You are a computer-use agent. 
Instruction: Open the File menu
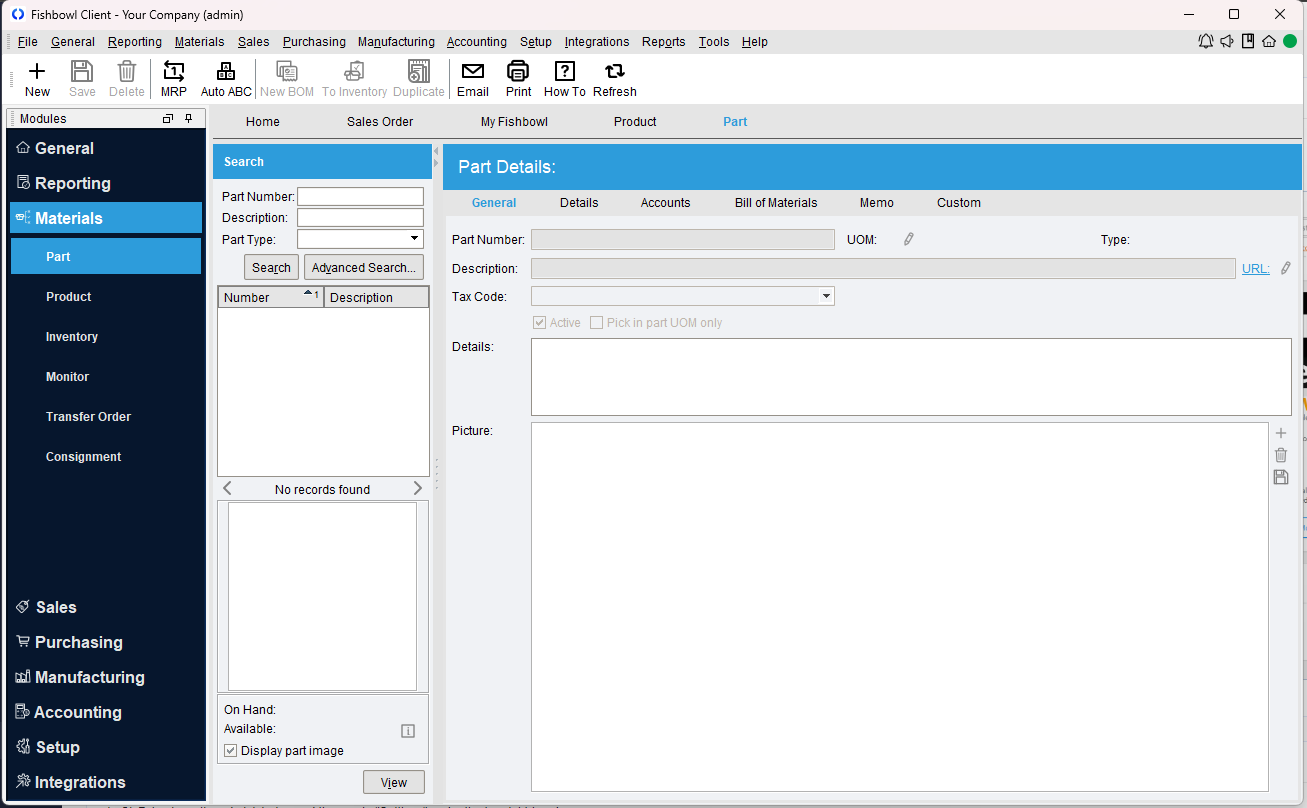[x=27, y=42]
